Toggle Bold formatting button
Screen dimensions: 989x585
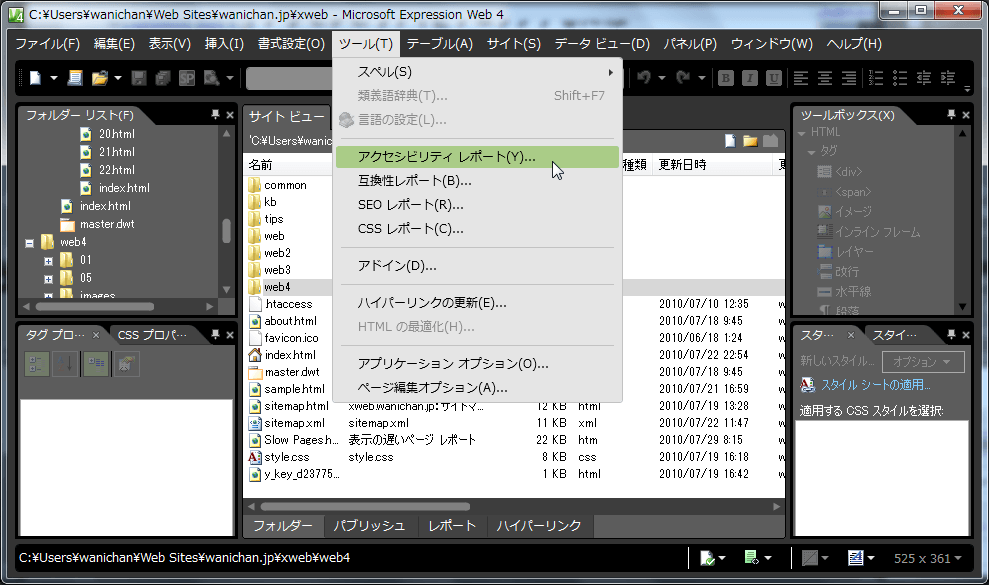(725, 78)
